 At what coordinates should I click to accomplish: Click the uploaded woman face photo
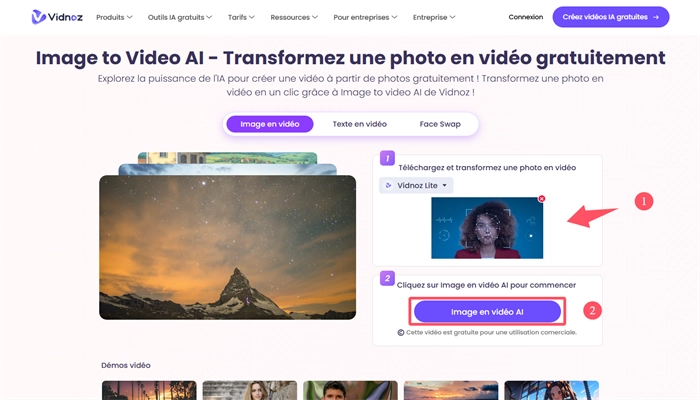pyautogui.click(x=487, y=228)
